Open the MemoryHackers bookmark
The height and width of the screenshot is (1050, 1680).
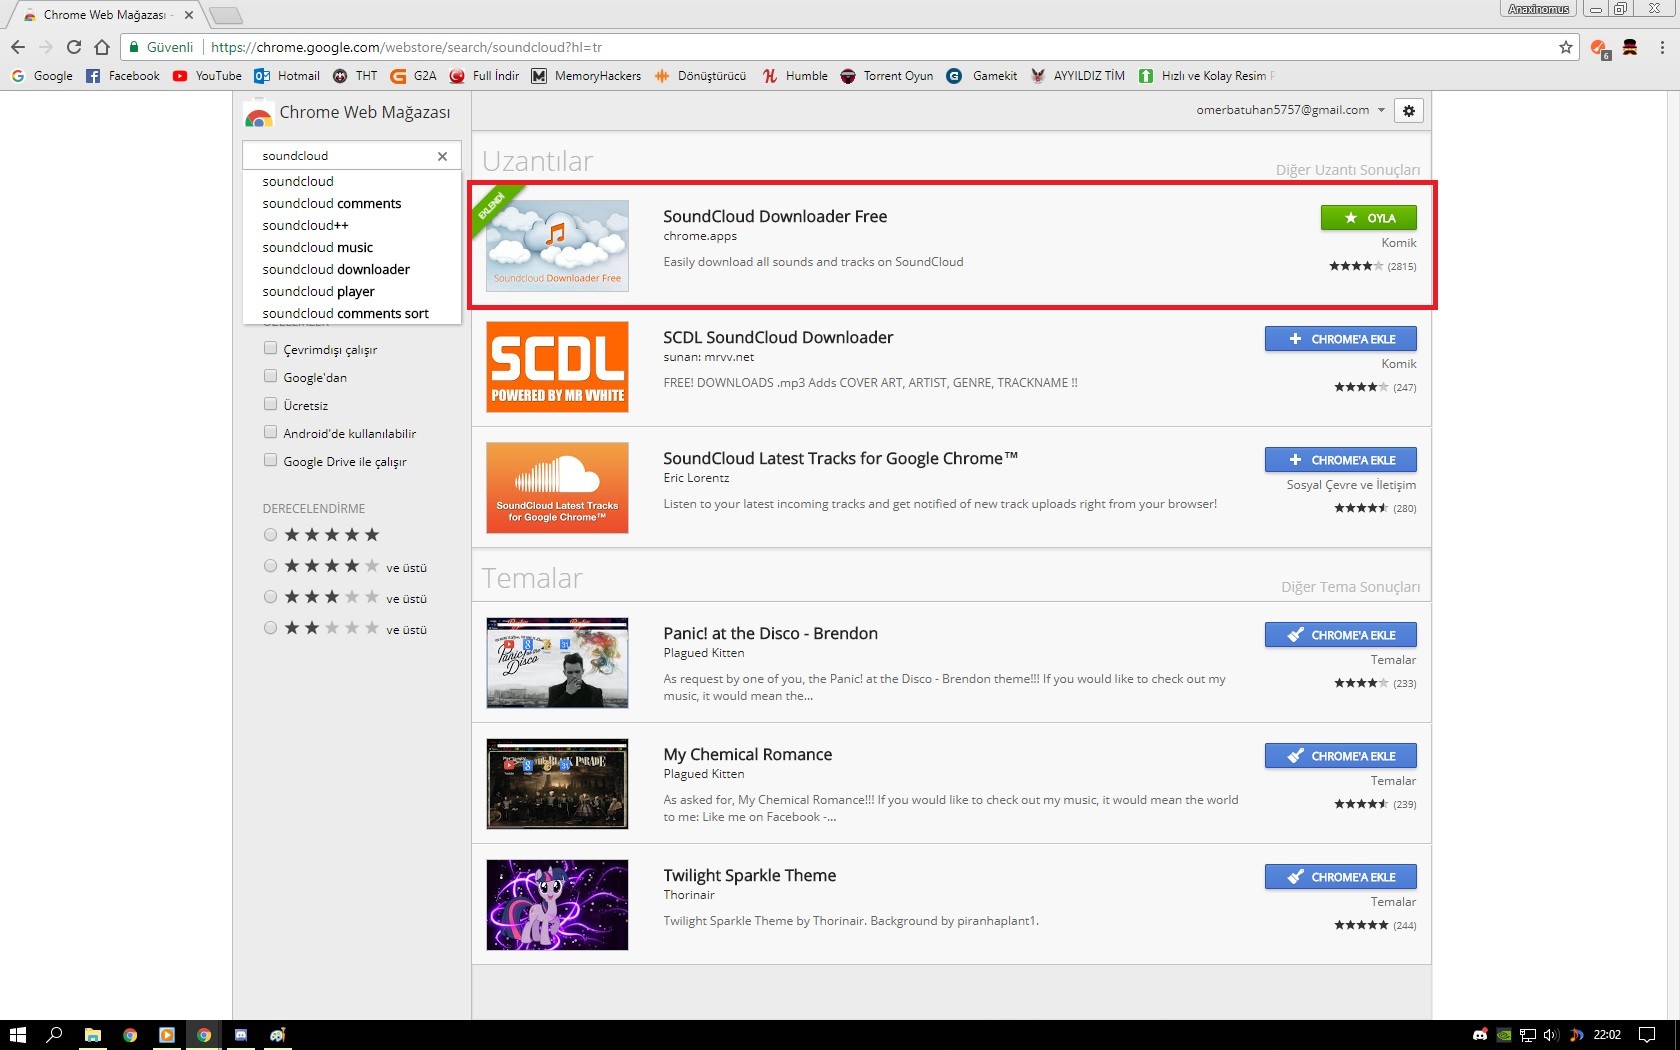click(586, 76)
